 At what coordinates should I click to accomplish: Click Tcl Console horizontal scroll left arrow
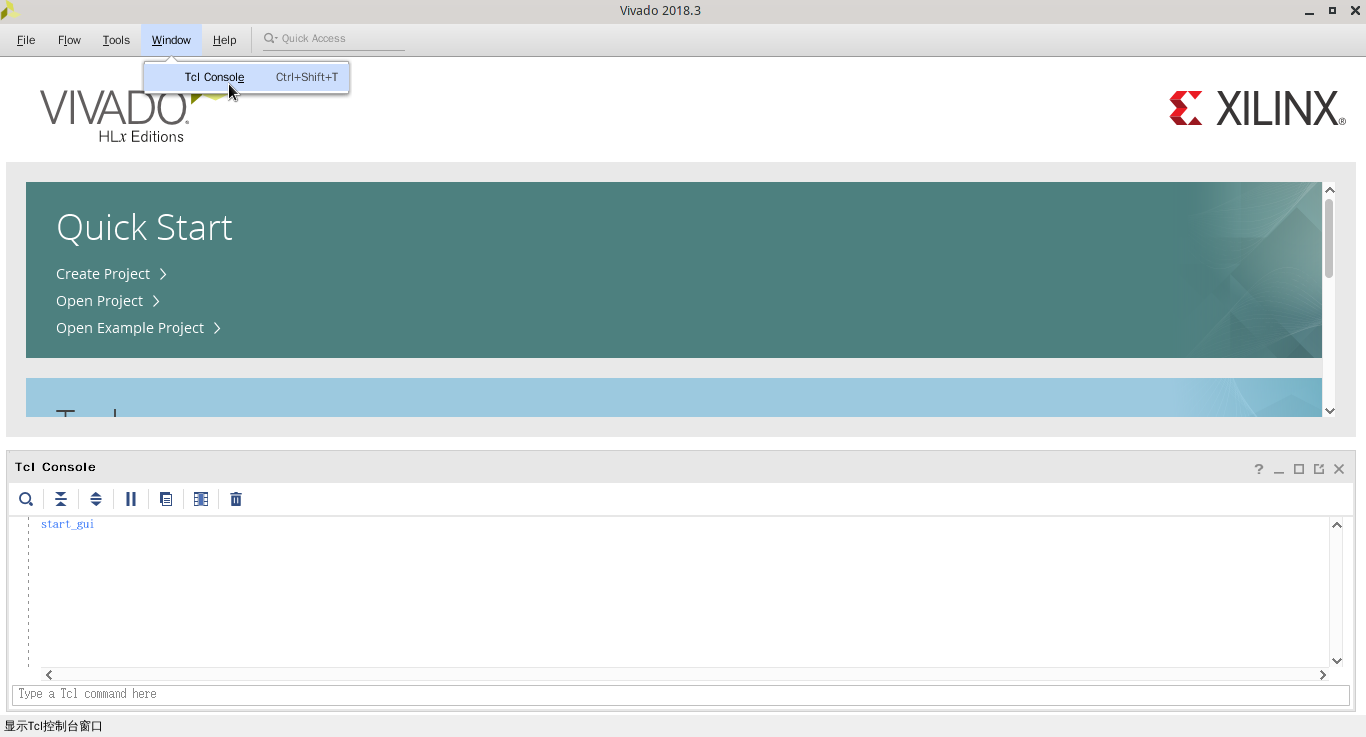pos(49,675)
